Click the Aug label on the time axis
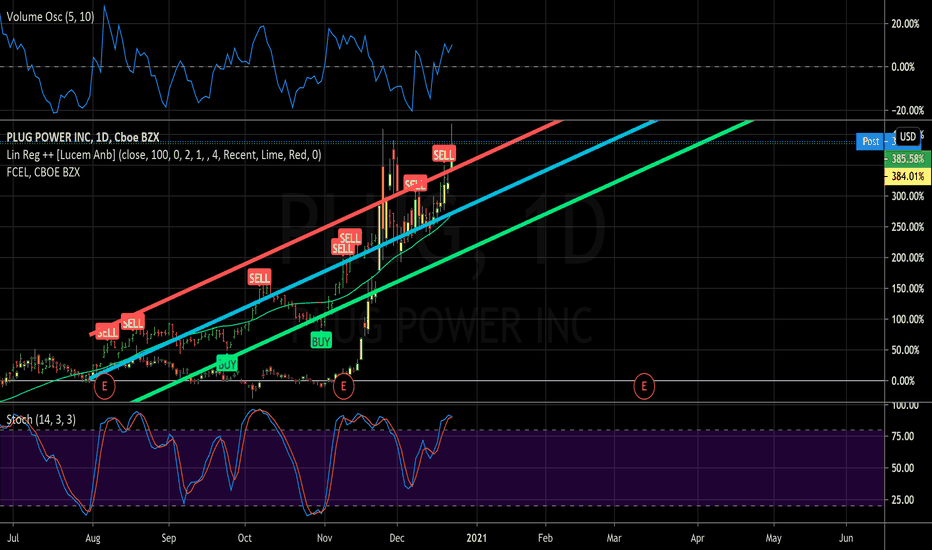The height and width of the screenshot is (550, 932). [93, 538]
